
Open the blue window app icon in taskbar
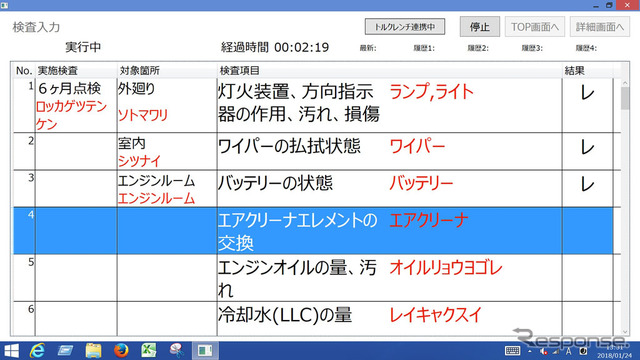65,351
